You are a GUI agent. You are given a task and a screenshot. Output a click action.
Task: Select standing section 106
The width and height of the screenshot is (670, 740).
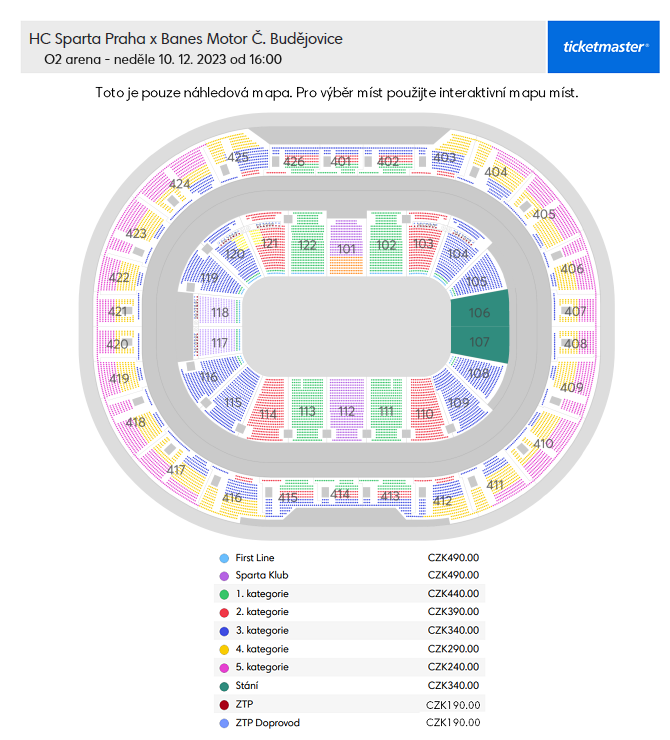click(479, 312)
